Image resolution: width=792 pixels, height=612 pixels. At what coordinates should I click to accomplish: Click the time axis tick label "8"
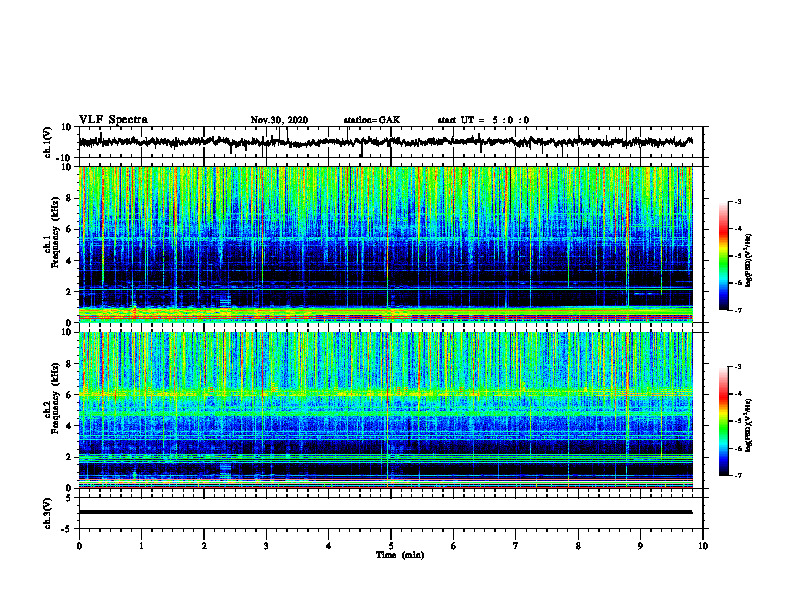(578, 546)
